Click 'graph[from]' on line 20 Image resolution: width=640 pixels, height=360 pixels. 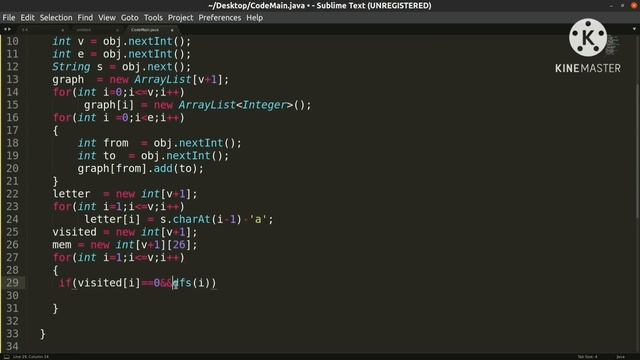tap(112, 169)
